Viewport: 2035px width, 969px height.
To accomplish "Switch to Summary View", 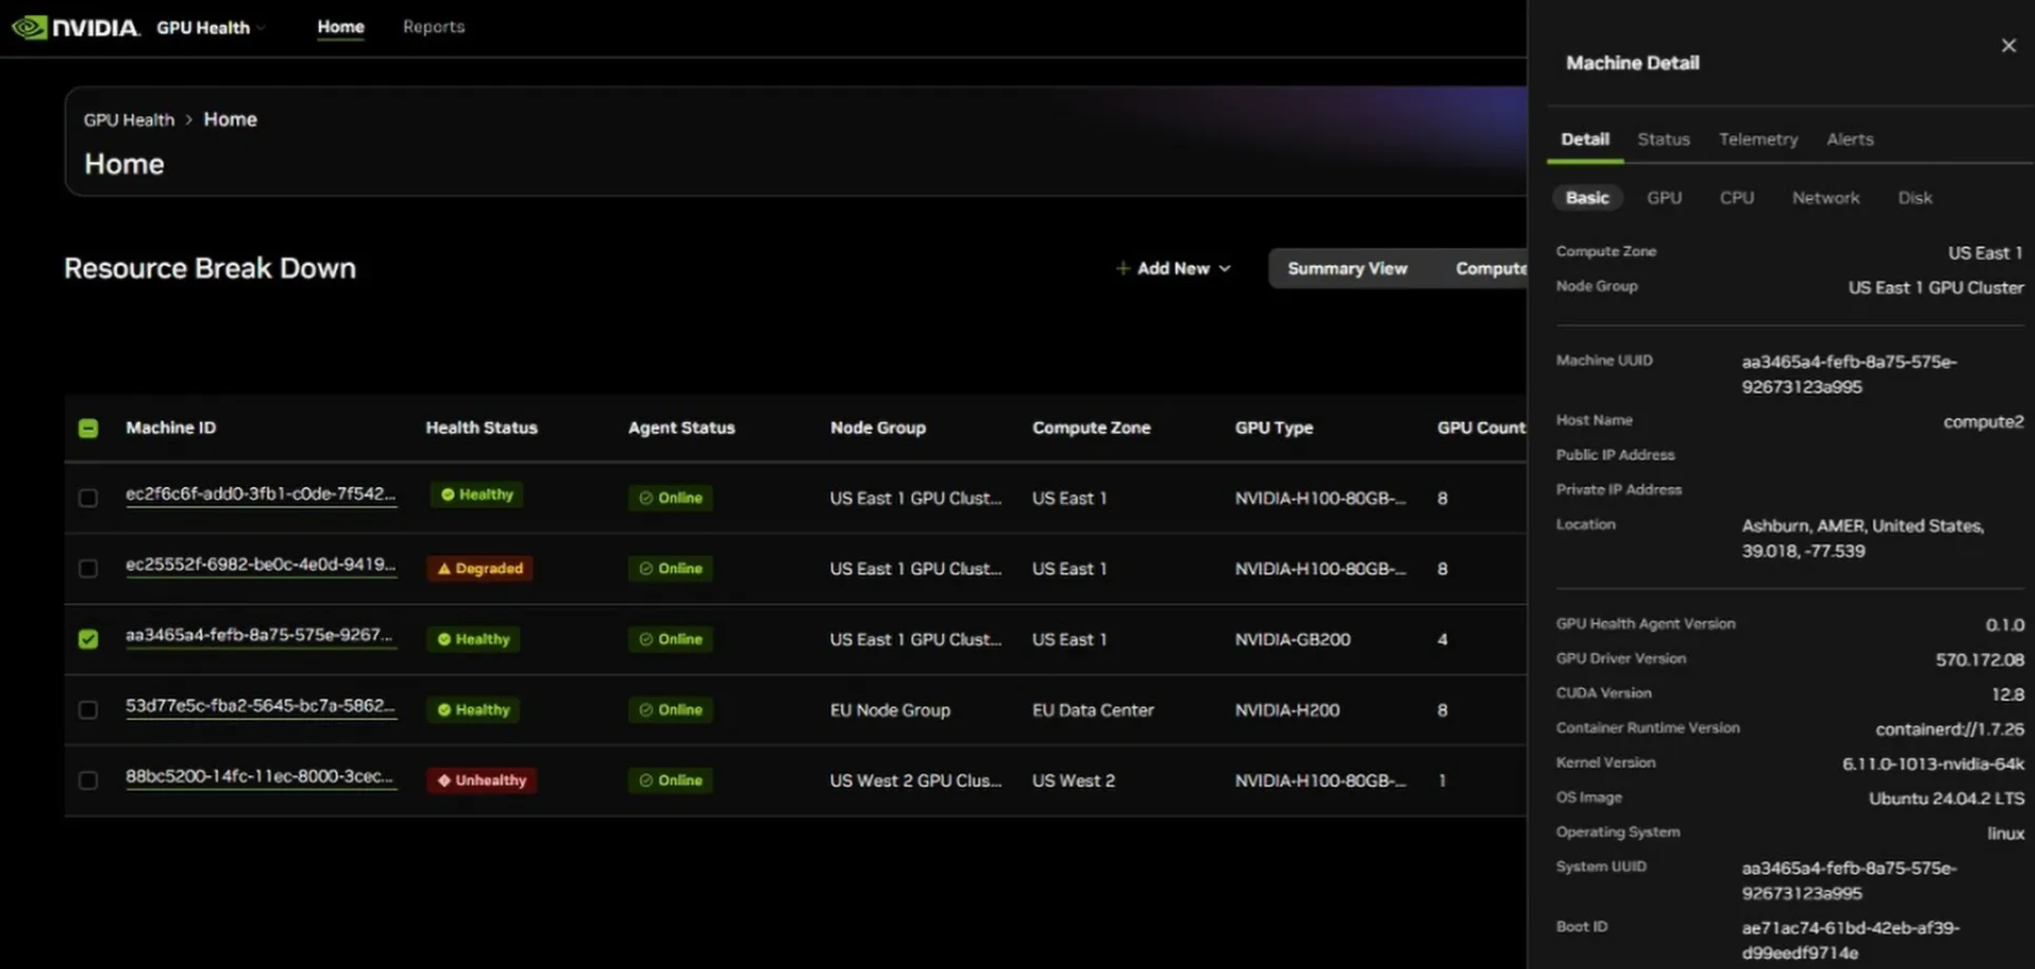I will pyautogui.click(x=1347, y=268).
